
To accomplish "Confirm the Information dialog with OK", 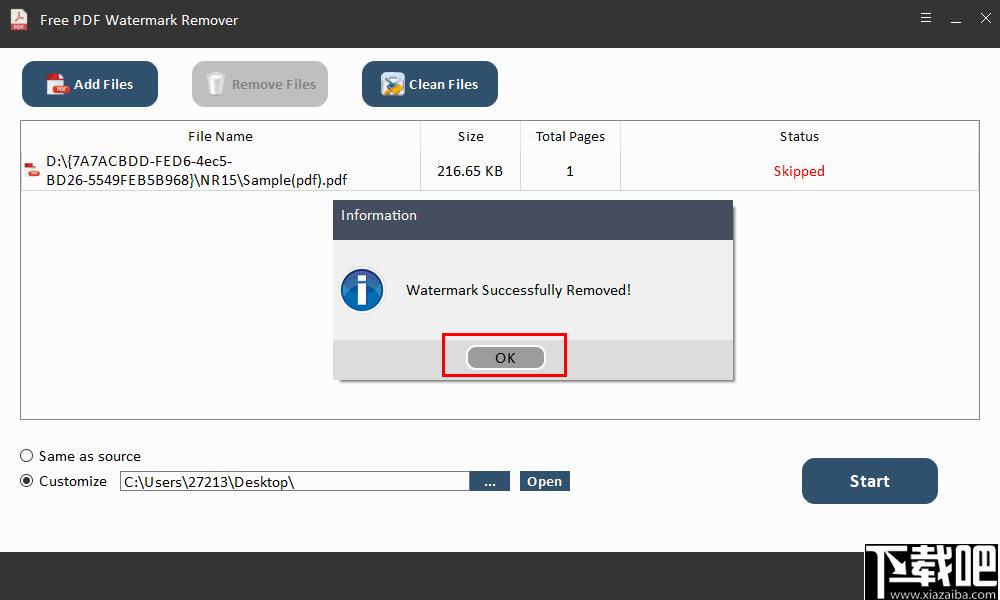I will [x=505, y=358].
